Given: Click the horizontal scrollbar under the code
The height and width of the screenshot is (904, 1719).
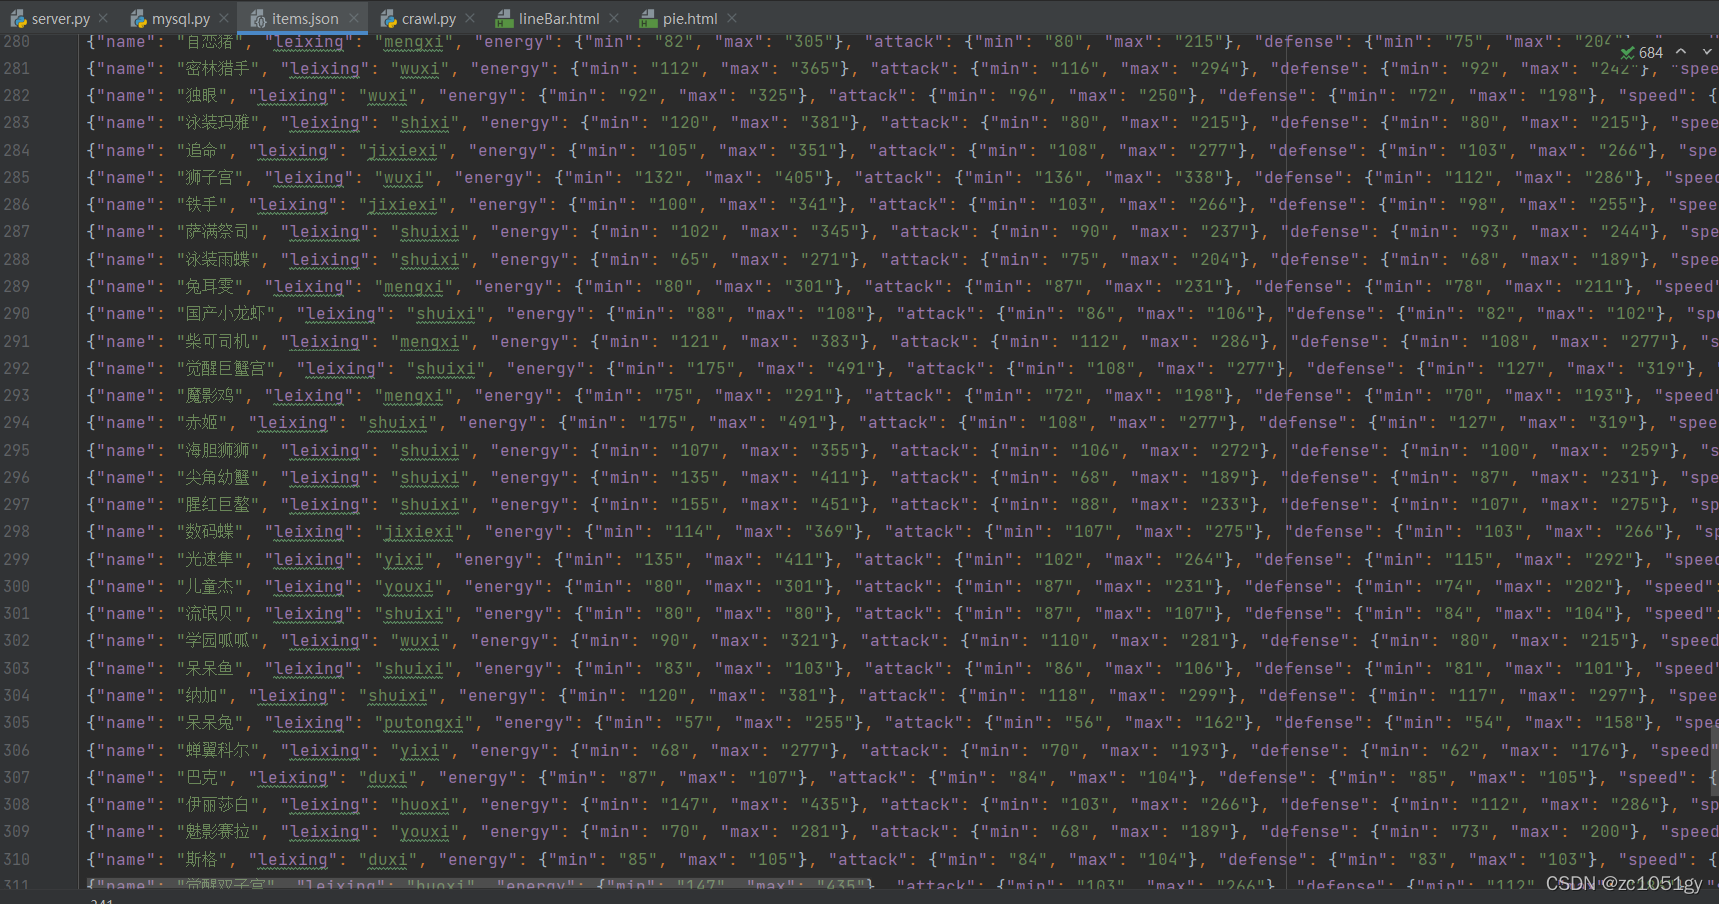Looking at the screenshot, I should [480, 883].
